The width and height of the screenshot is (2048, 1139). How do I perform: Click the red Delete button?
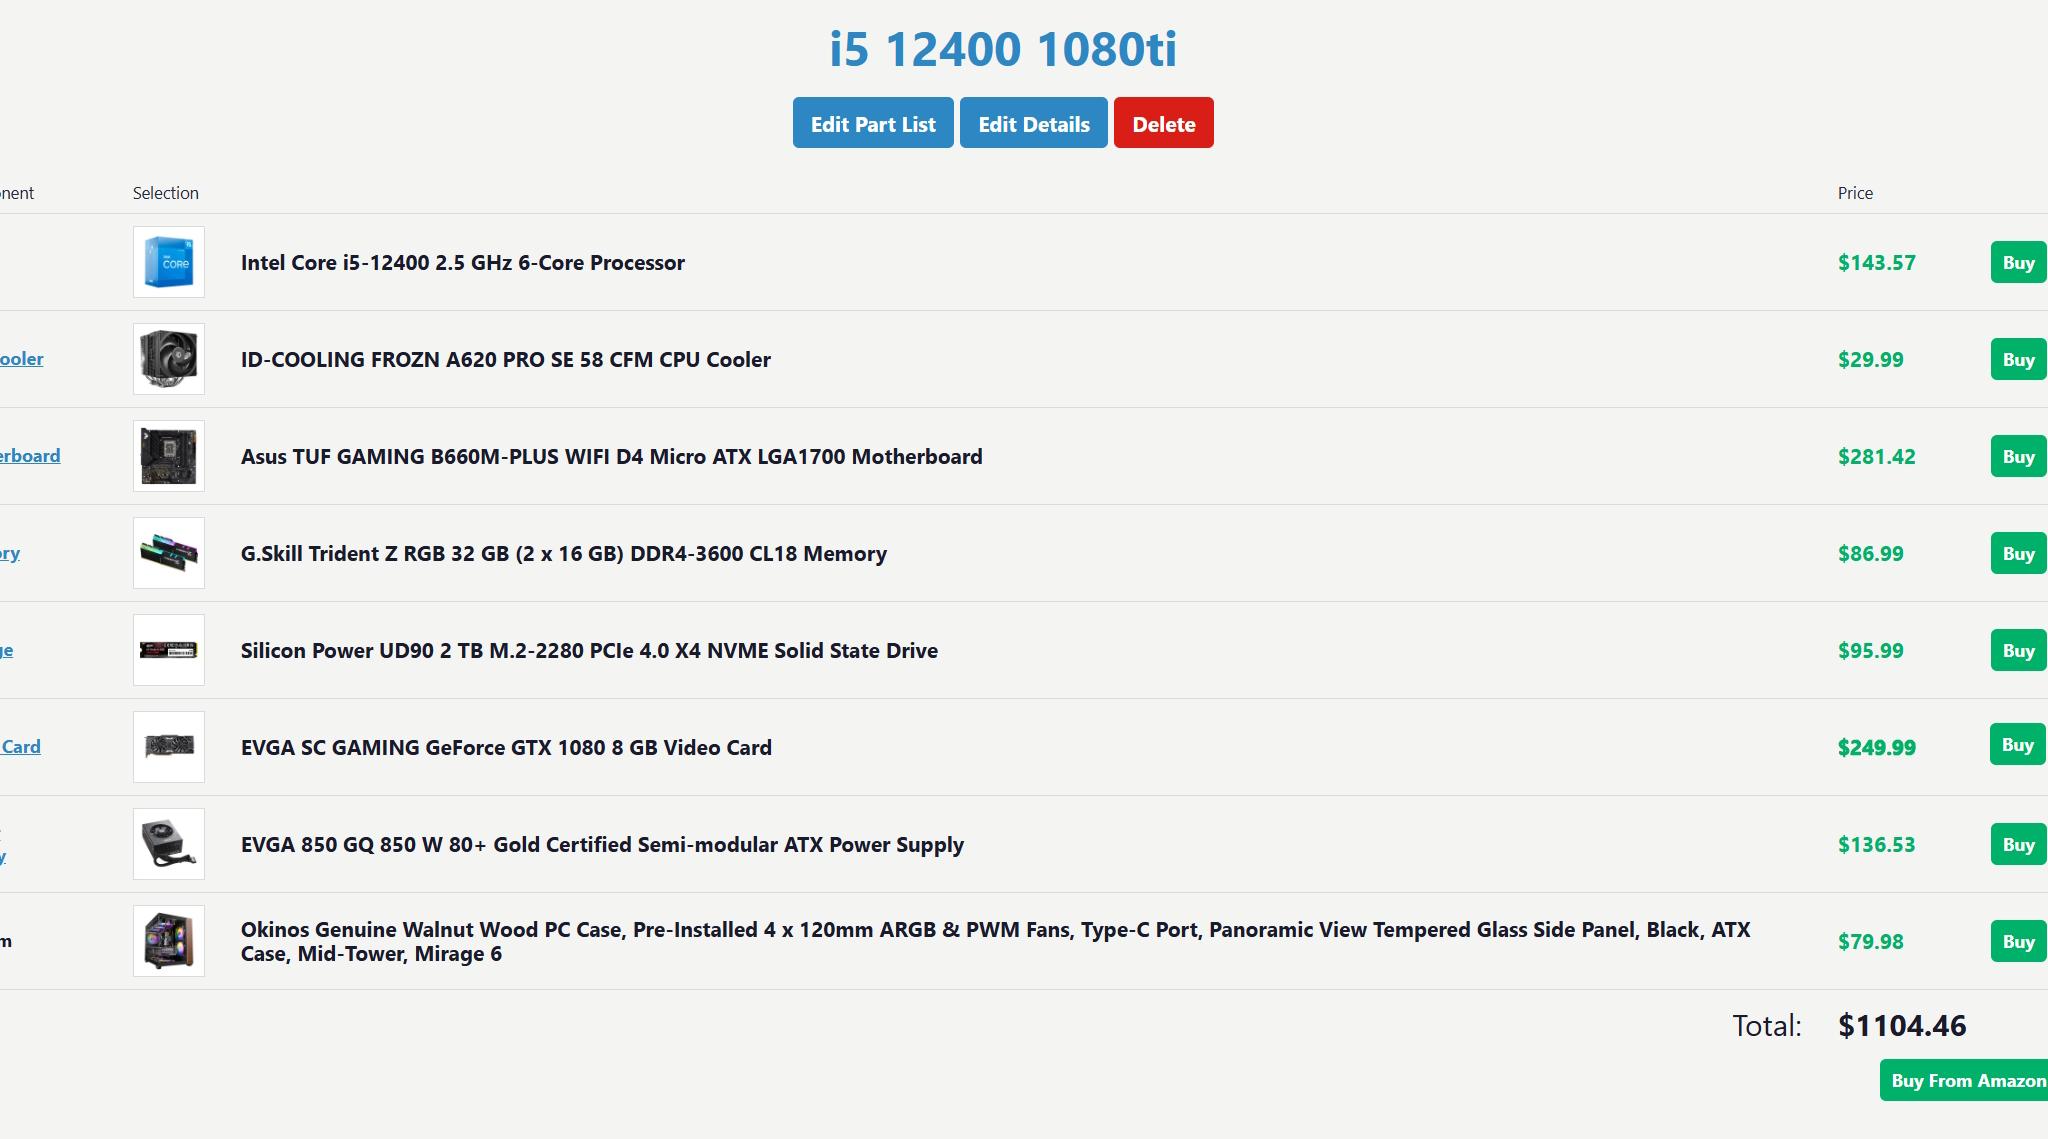[x=1164, y=123]
